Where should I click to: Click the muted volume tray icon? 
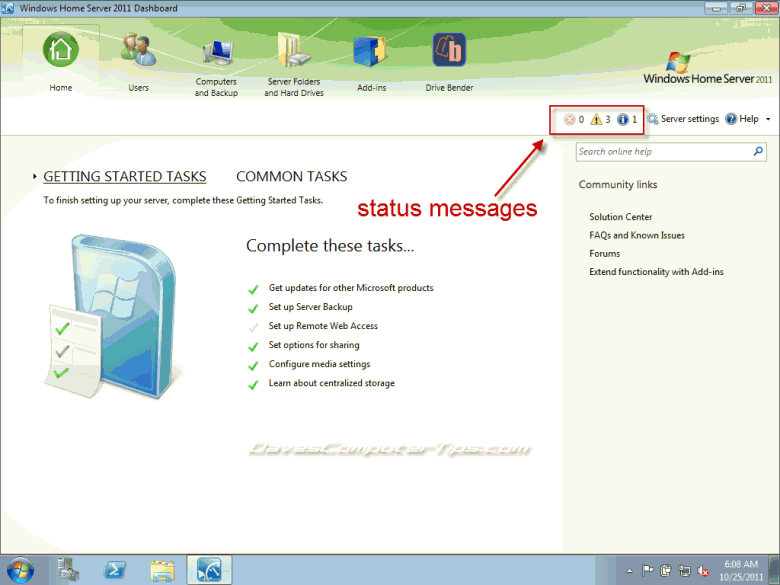coord(703,571)
